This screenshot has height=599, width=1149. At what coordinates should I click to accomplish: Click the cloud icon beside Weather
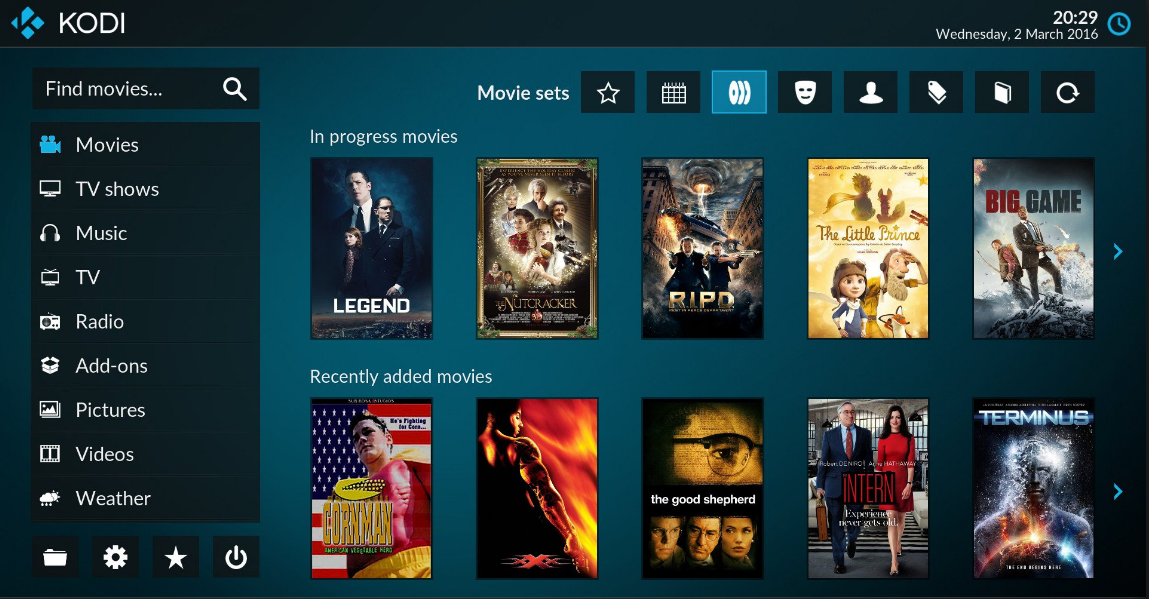50,499
